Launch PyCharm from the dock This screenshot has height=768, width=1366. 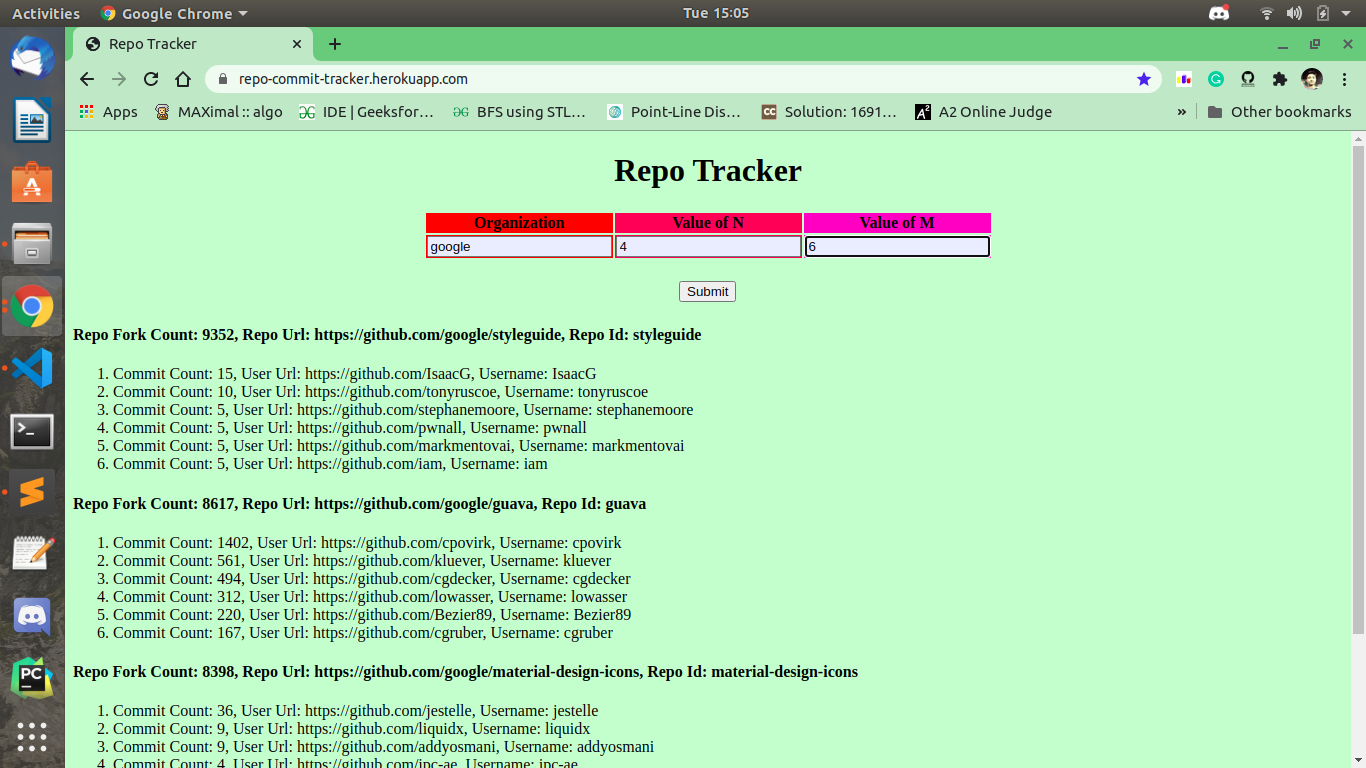32,678
